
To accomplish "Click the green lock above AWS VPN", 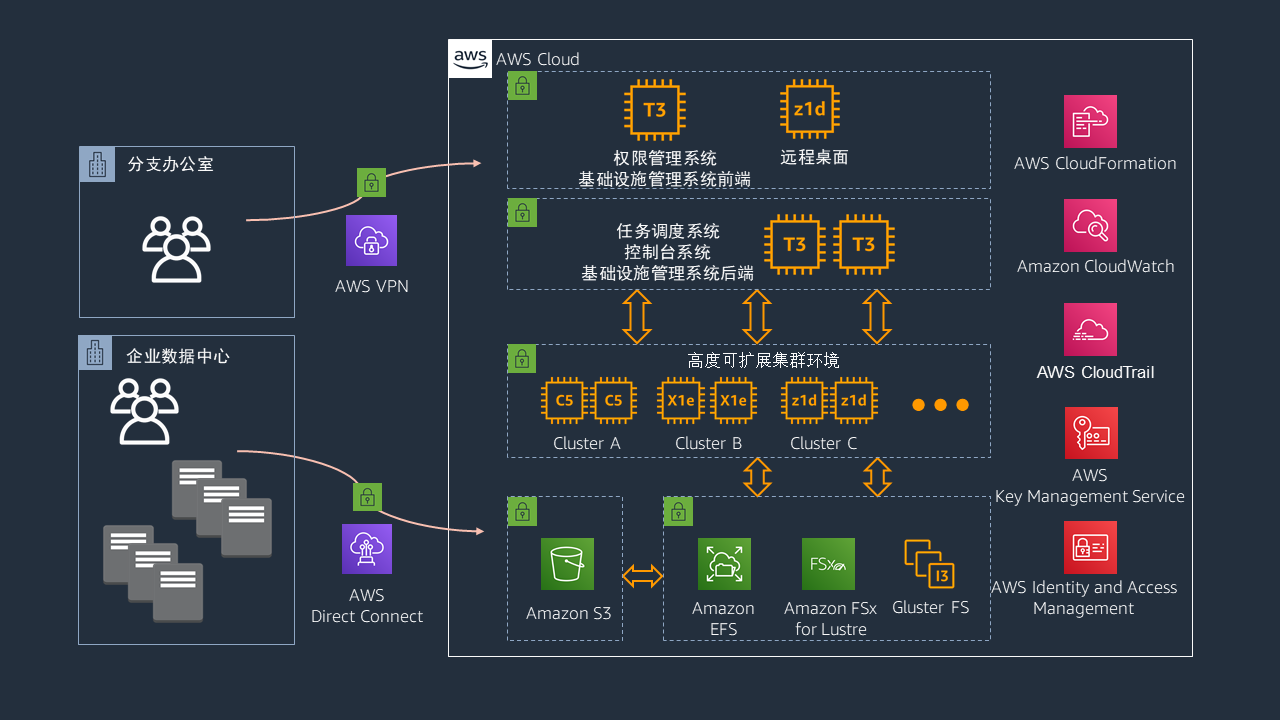I will [x=371, y=182].
